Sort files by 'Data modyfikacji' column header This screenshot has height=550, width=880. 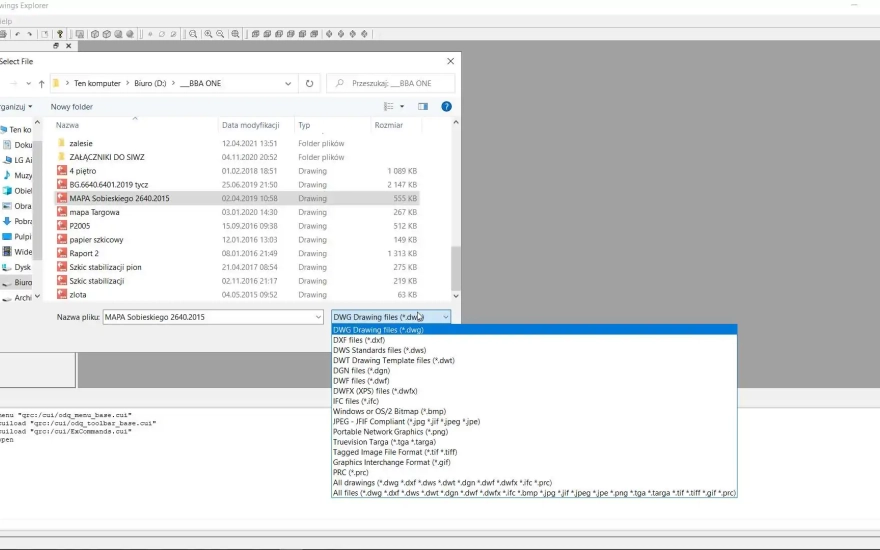pos(250,125)
